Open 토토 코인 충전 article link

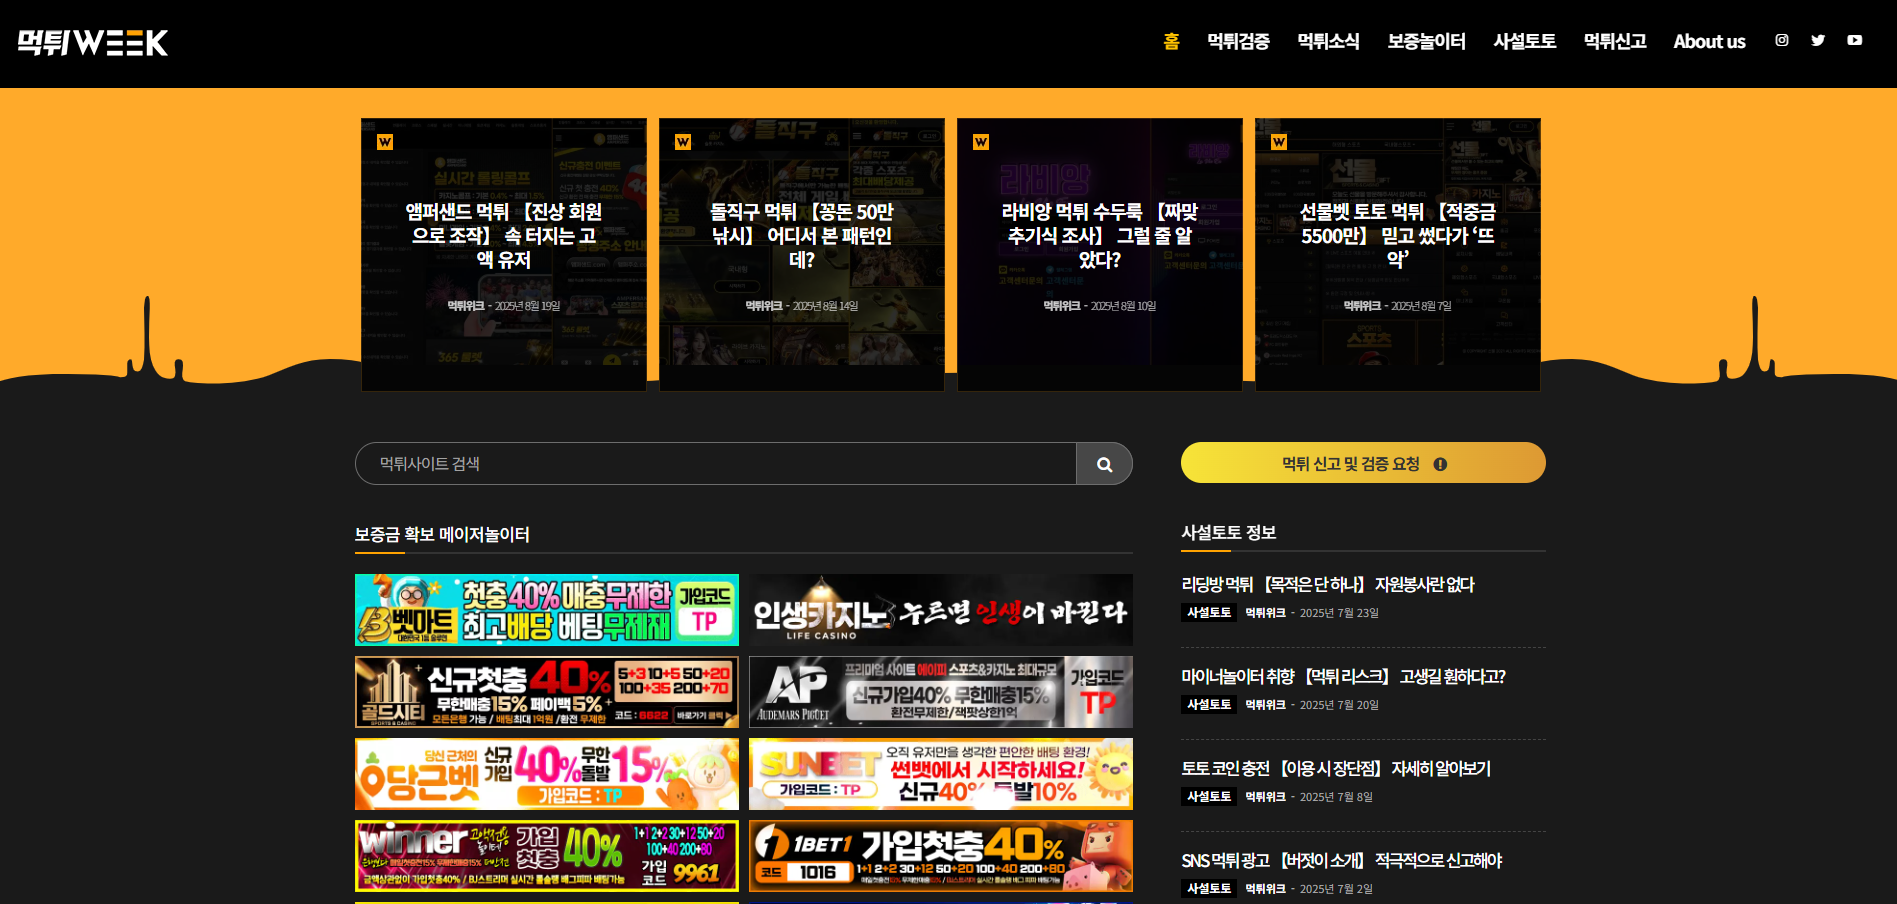1335,769
